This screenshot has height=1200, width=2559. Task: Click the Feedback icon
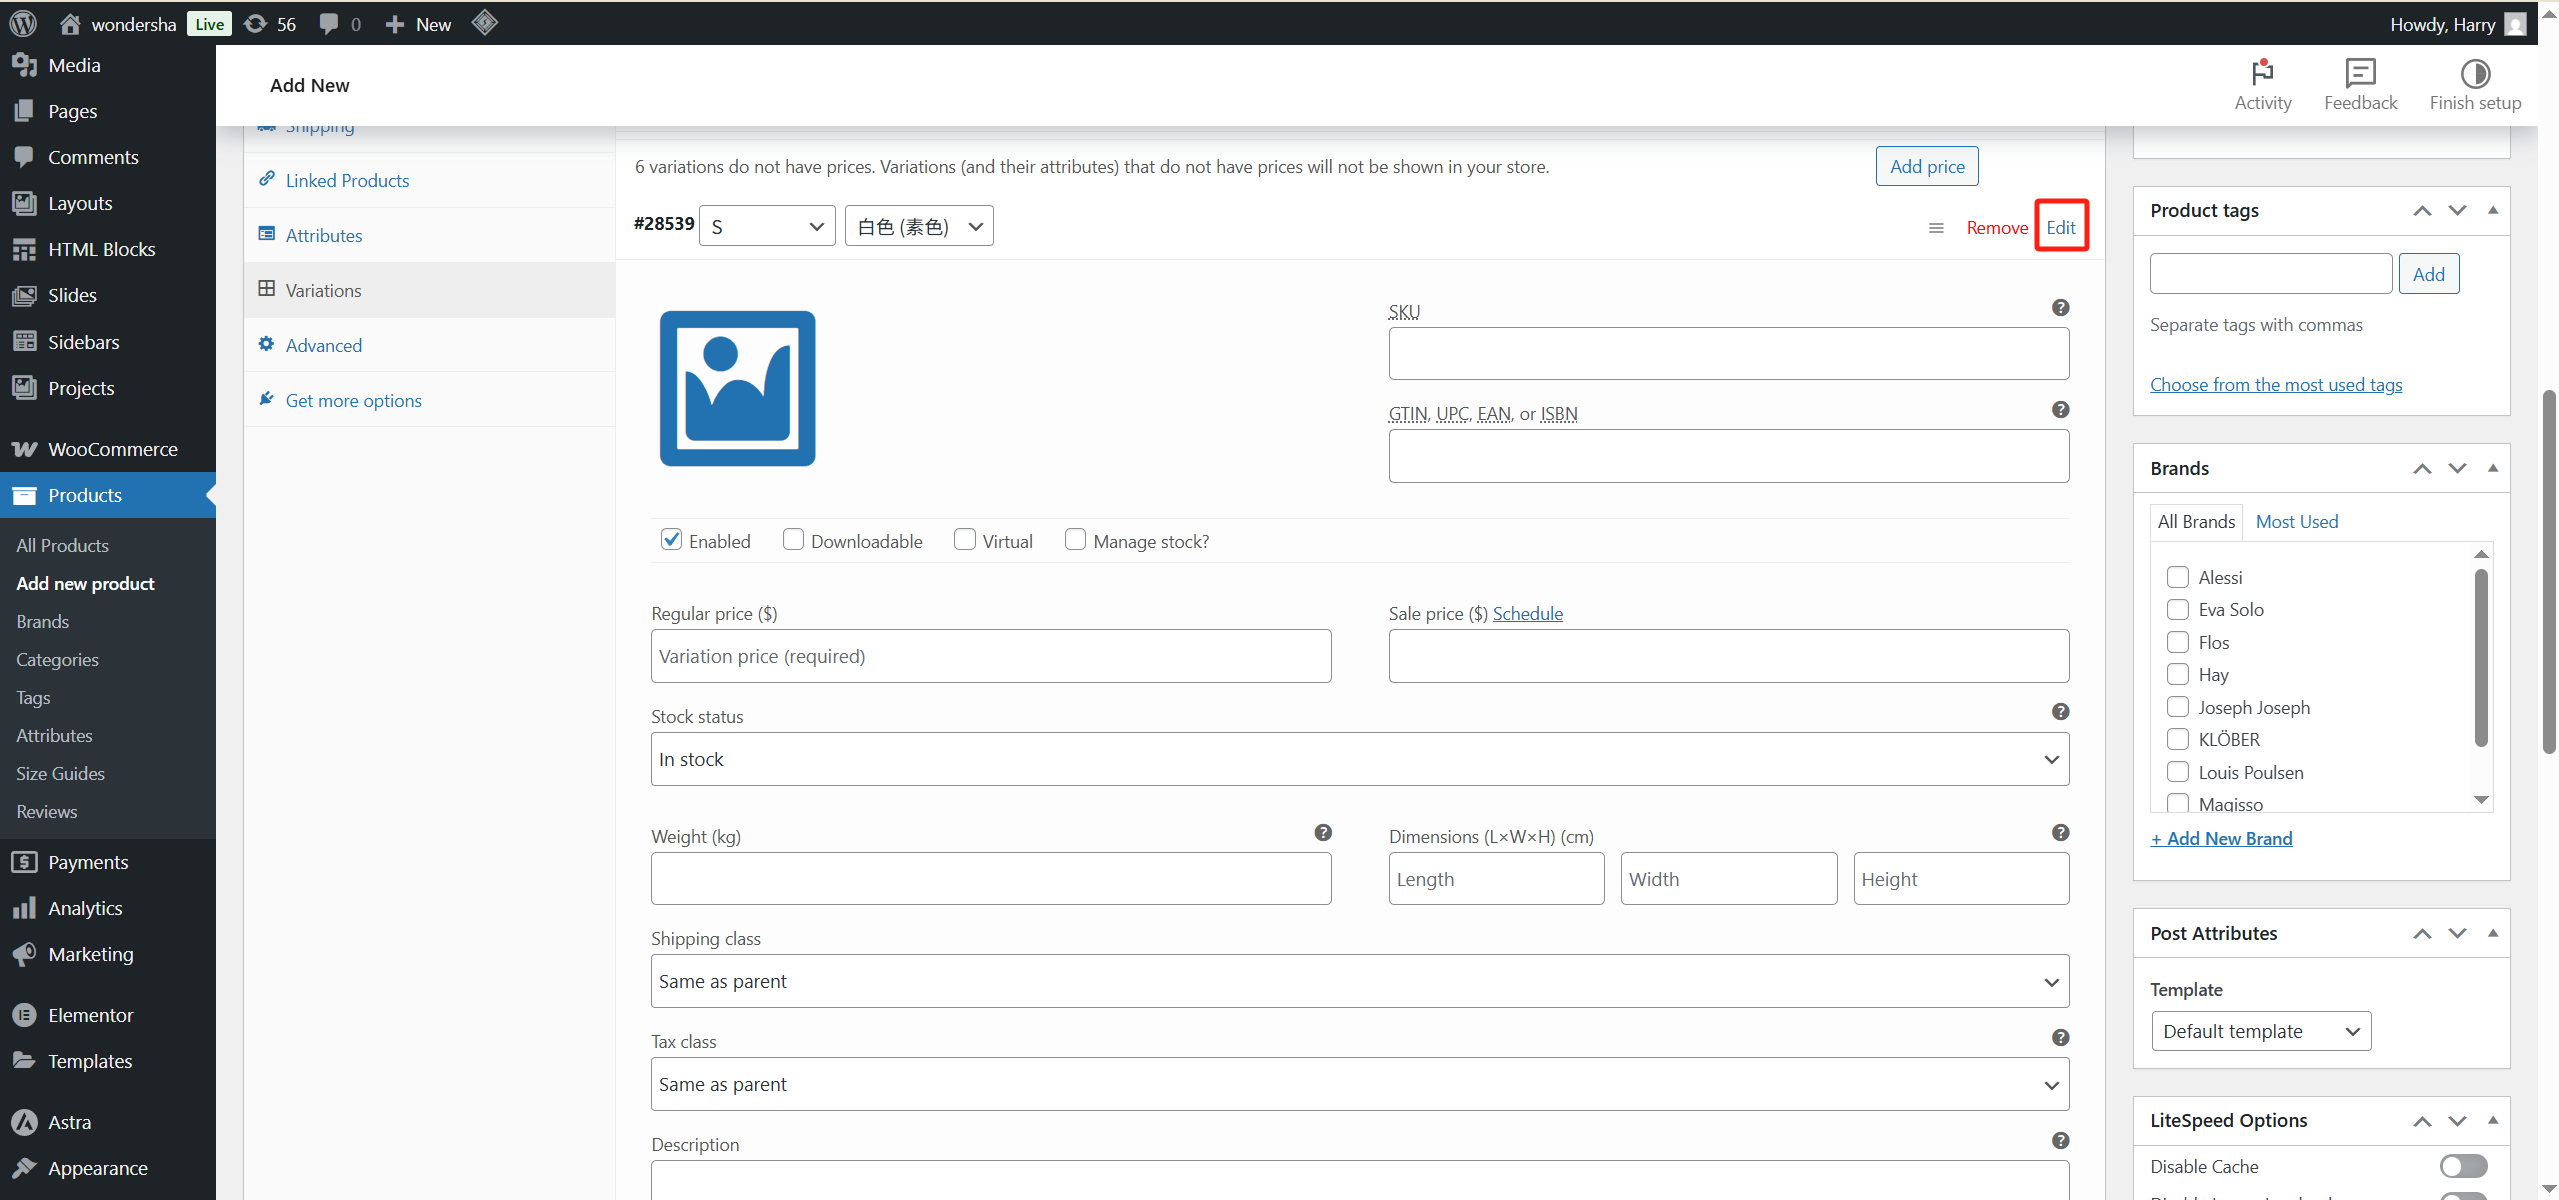[2360, 74]
